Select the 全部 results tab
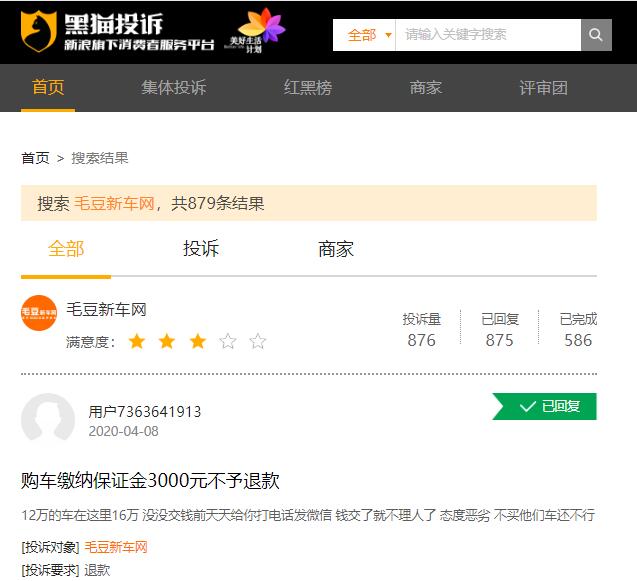This screenshot has height=581, width=637. 66,249
